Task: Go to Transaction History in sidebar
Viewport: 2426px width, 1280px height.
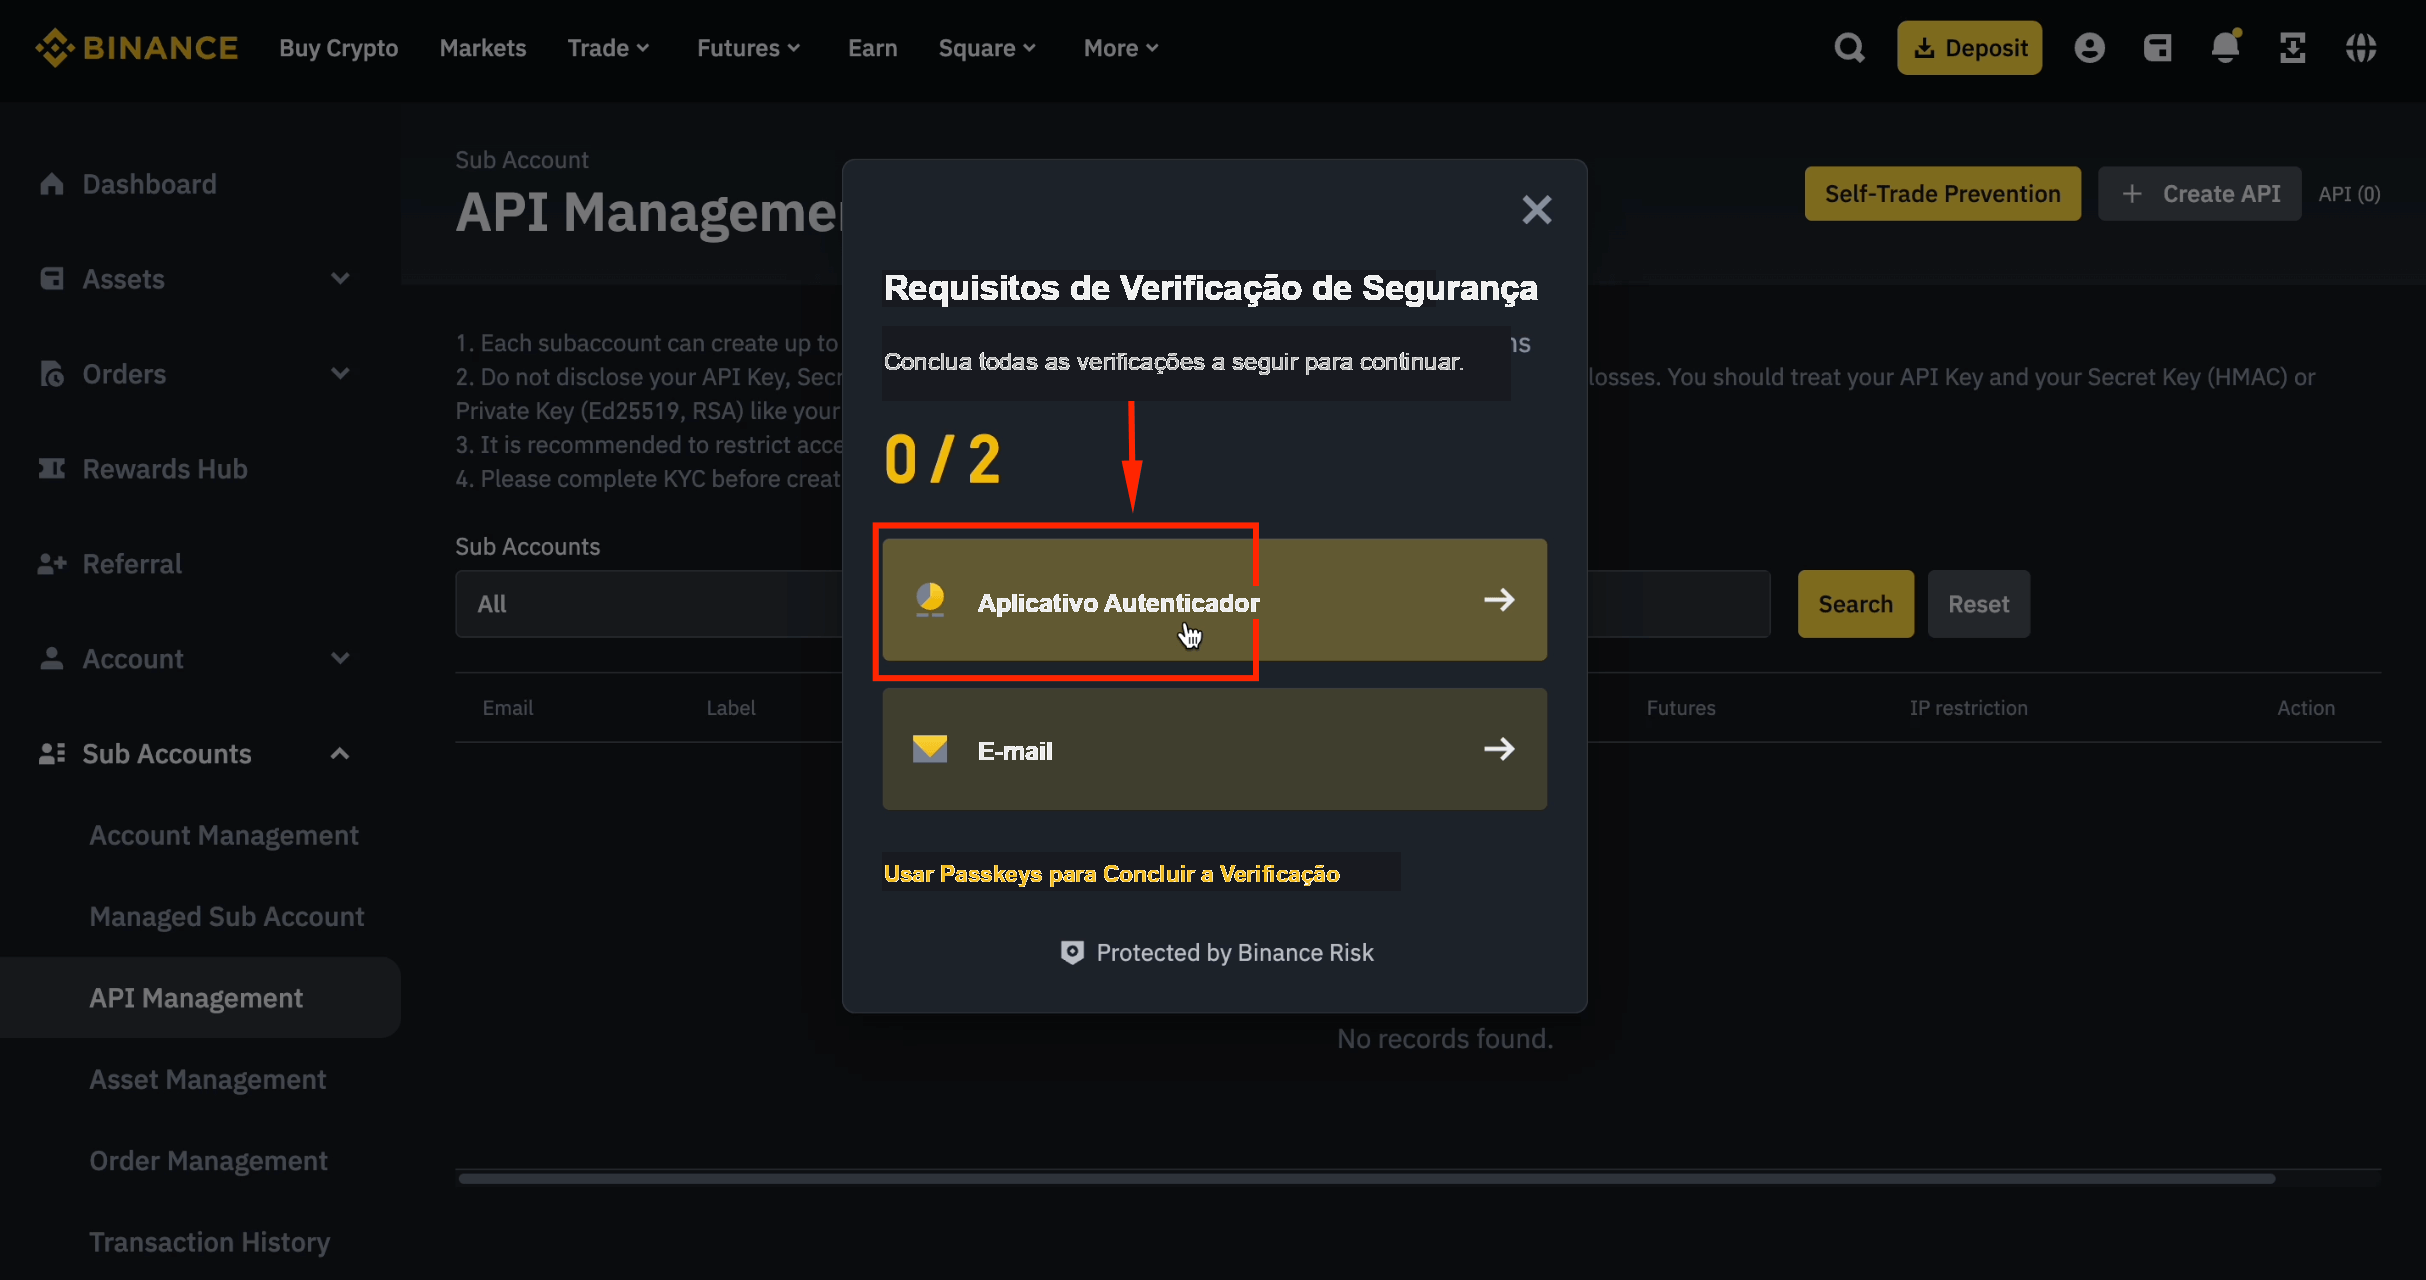Action: 209,1241
